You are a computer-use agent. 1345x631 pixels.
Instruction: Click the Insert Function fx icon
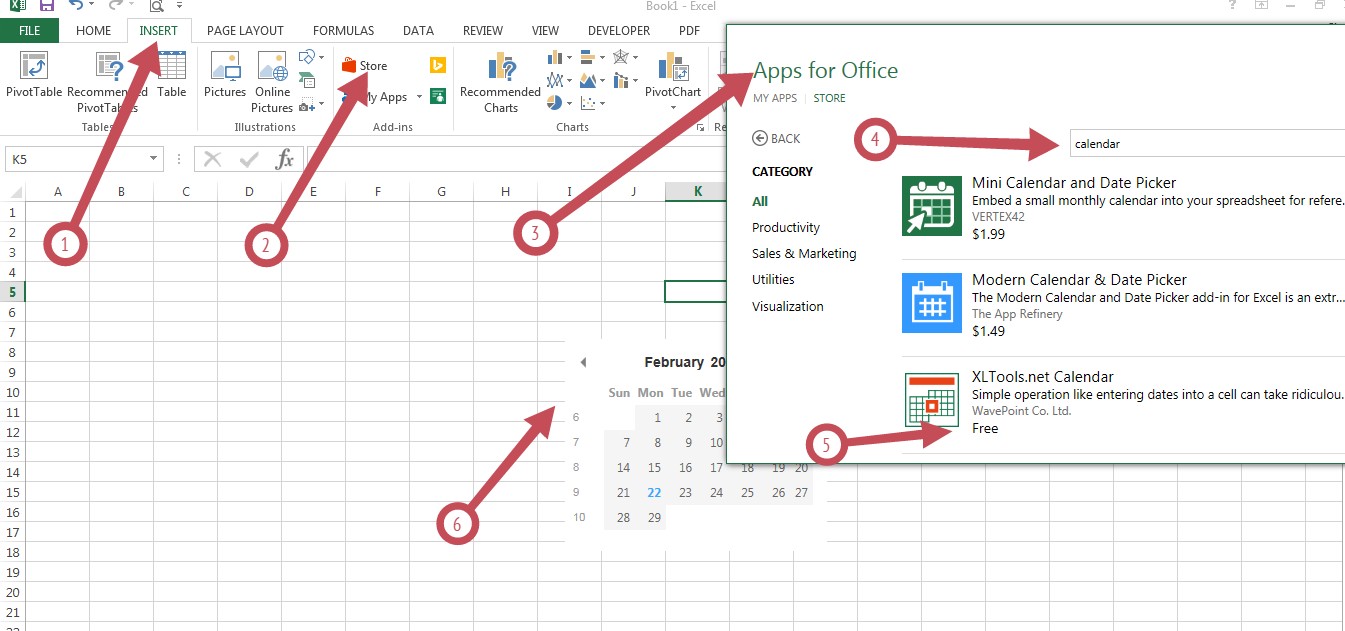[285, 159]
